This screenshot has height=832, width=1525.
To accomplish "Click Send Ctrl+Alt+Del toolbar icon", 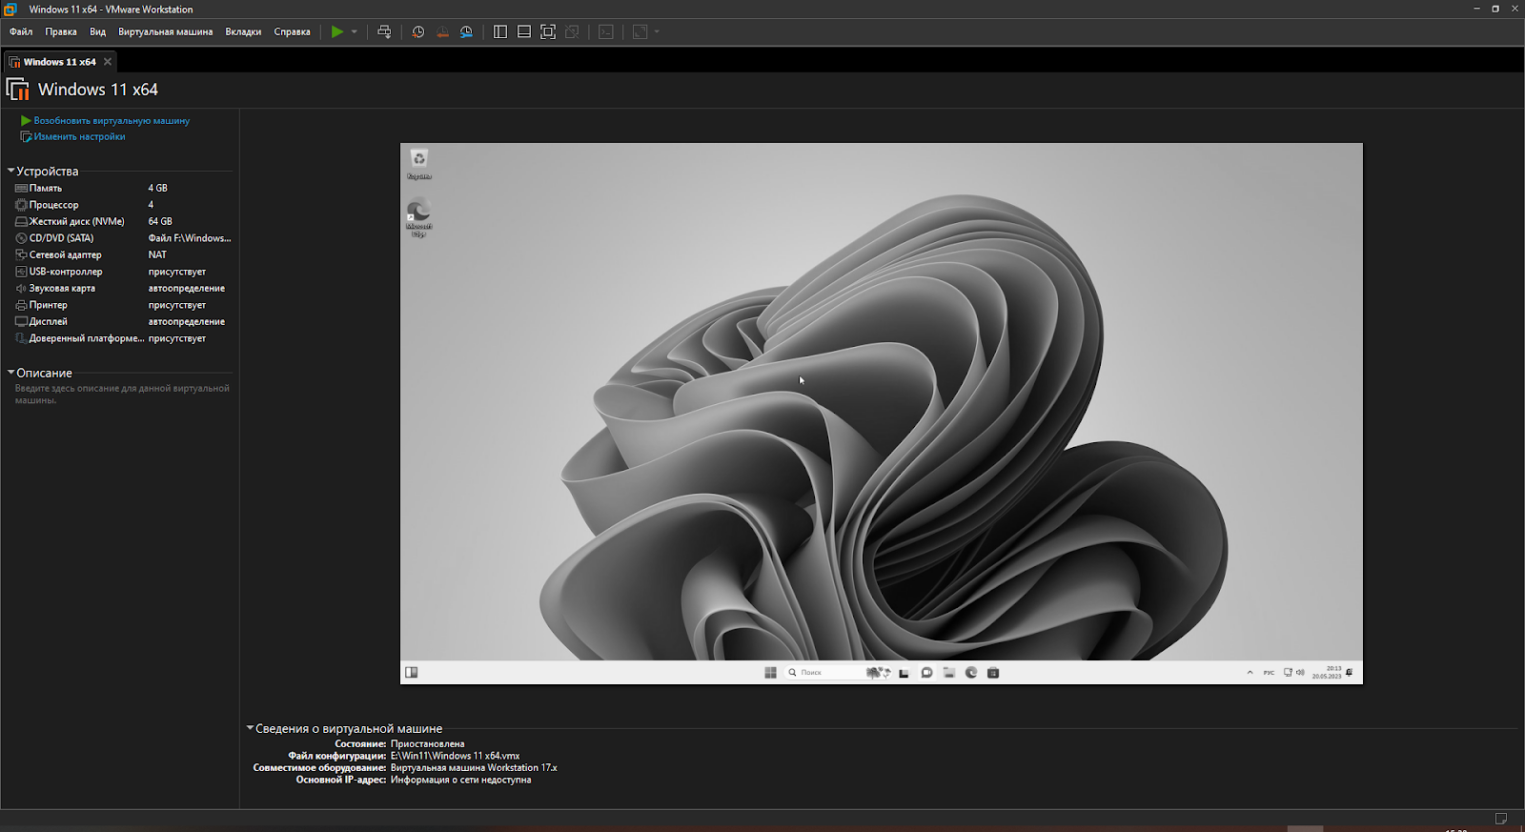I will click(384, 32).
